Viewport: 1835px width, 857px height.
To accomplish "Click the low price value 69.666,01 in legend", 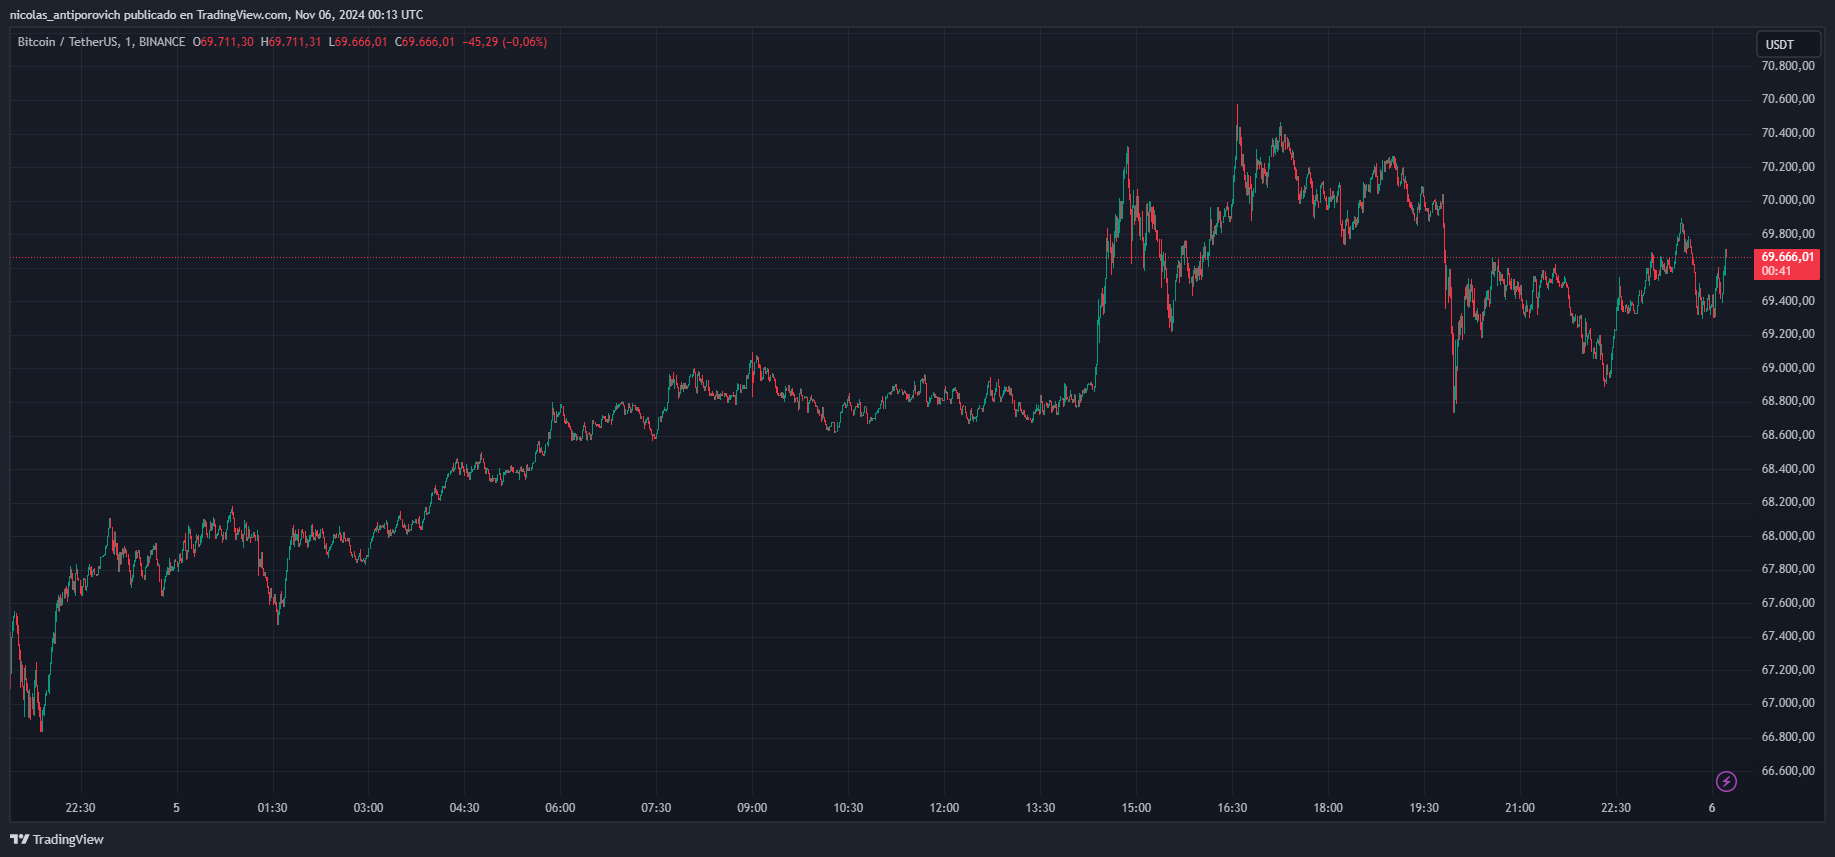I will tap(361, 42).
